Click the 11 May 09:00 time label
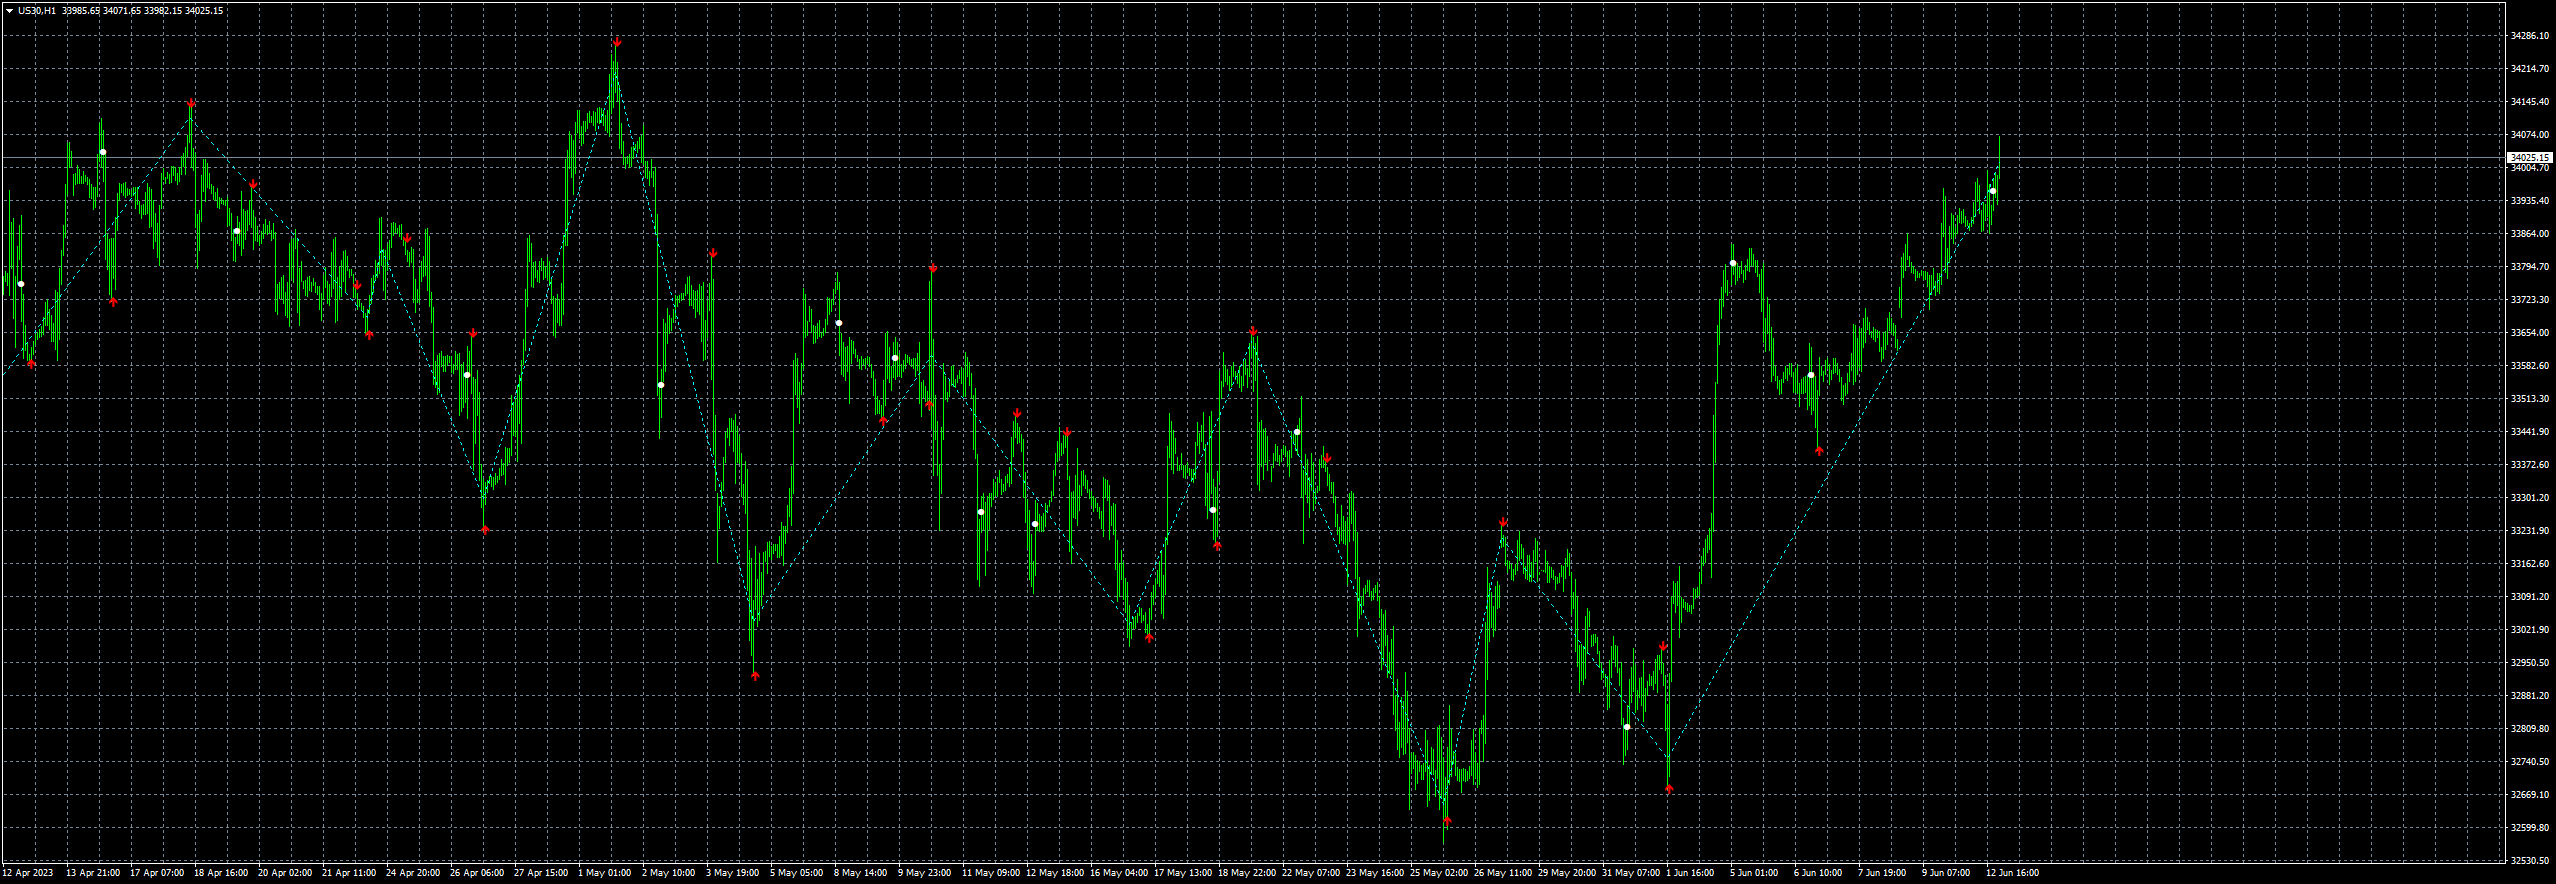This screenshot has width=2556, height=884. pos(991,873)
